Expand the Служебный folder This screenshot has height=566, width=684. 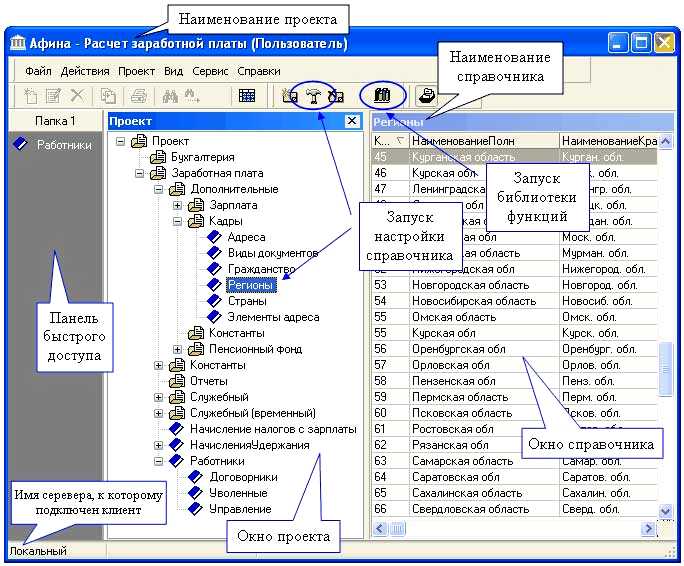pos(158,397)
